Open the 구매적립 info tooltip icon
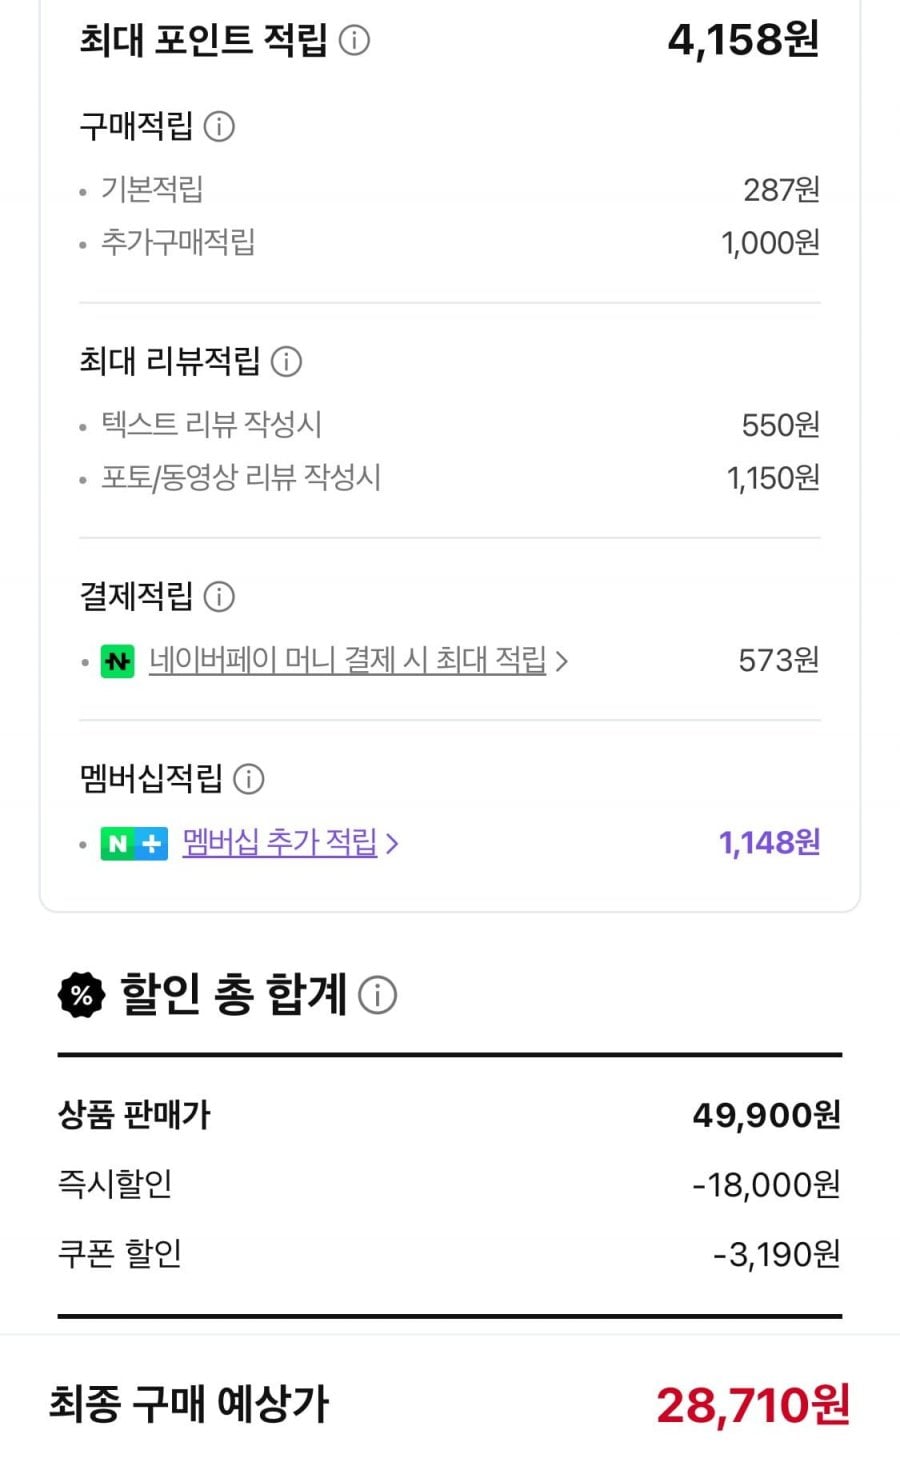The height and width of the screenshot is (1462, 900). click(x=219, y=127)
